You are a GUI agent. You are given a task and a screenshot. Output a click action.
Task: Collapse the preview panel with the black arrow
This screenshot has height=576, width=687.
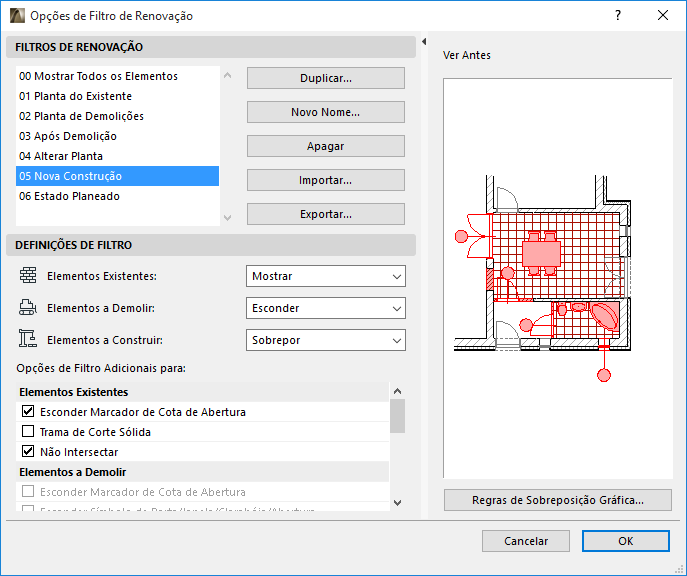424,42
